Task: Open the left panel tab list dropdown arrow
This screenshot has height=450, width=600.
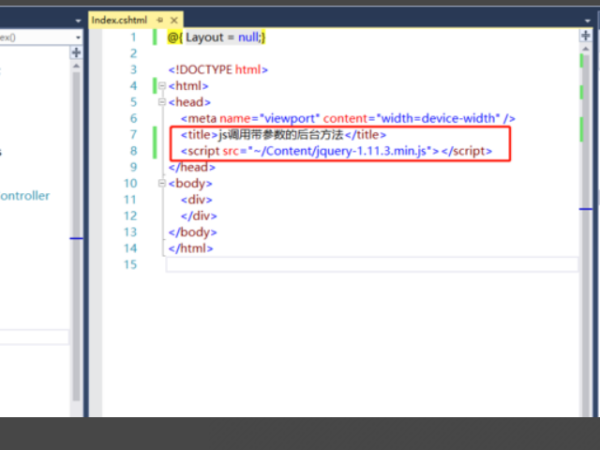Action: point(78,21)
